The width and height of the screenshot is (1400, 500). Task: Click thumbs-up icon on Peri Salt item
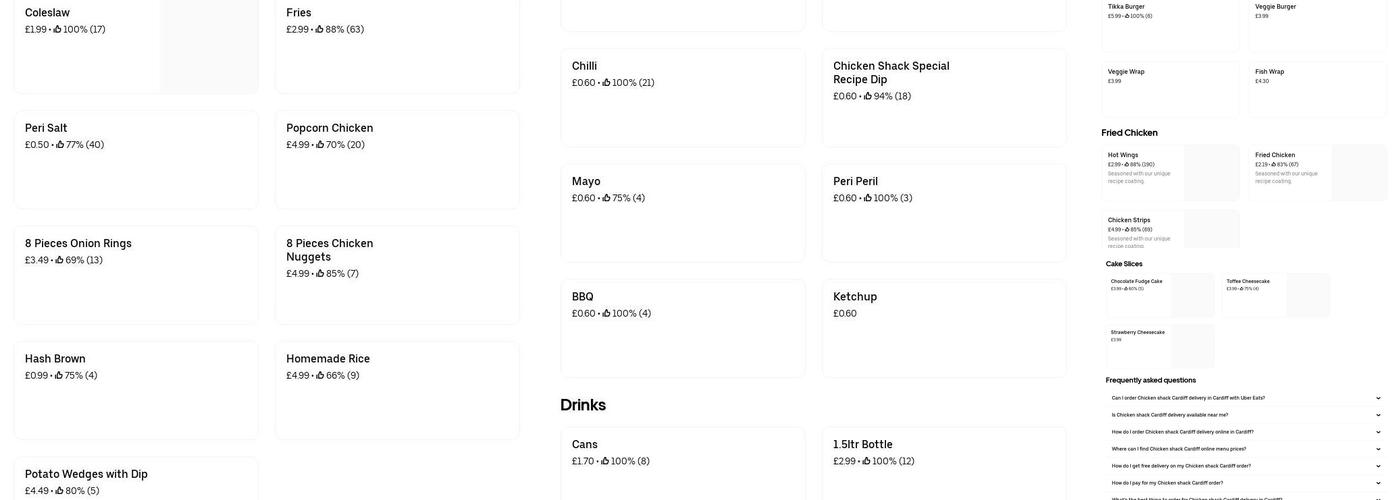pos(60,145)
